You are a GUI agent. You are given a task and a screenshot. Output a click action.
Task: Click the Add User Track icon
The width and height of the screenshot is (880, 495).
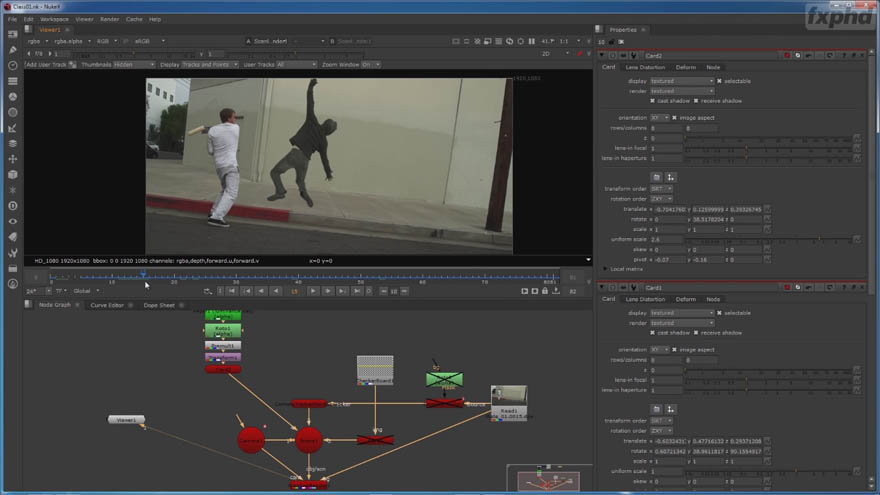click(x=72, y=65)
